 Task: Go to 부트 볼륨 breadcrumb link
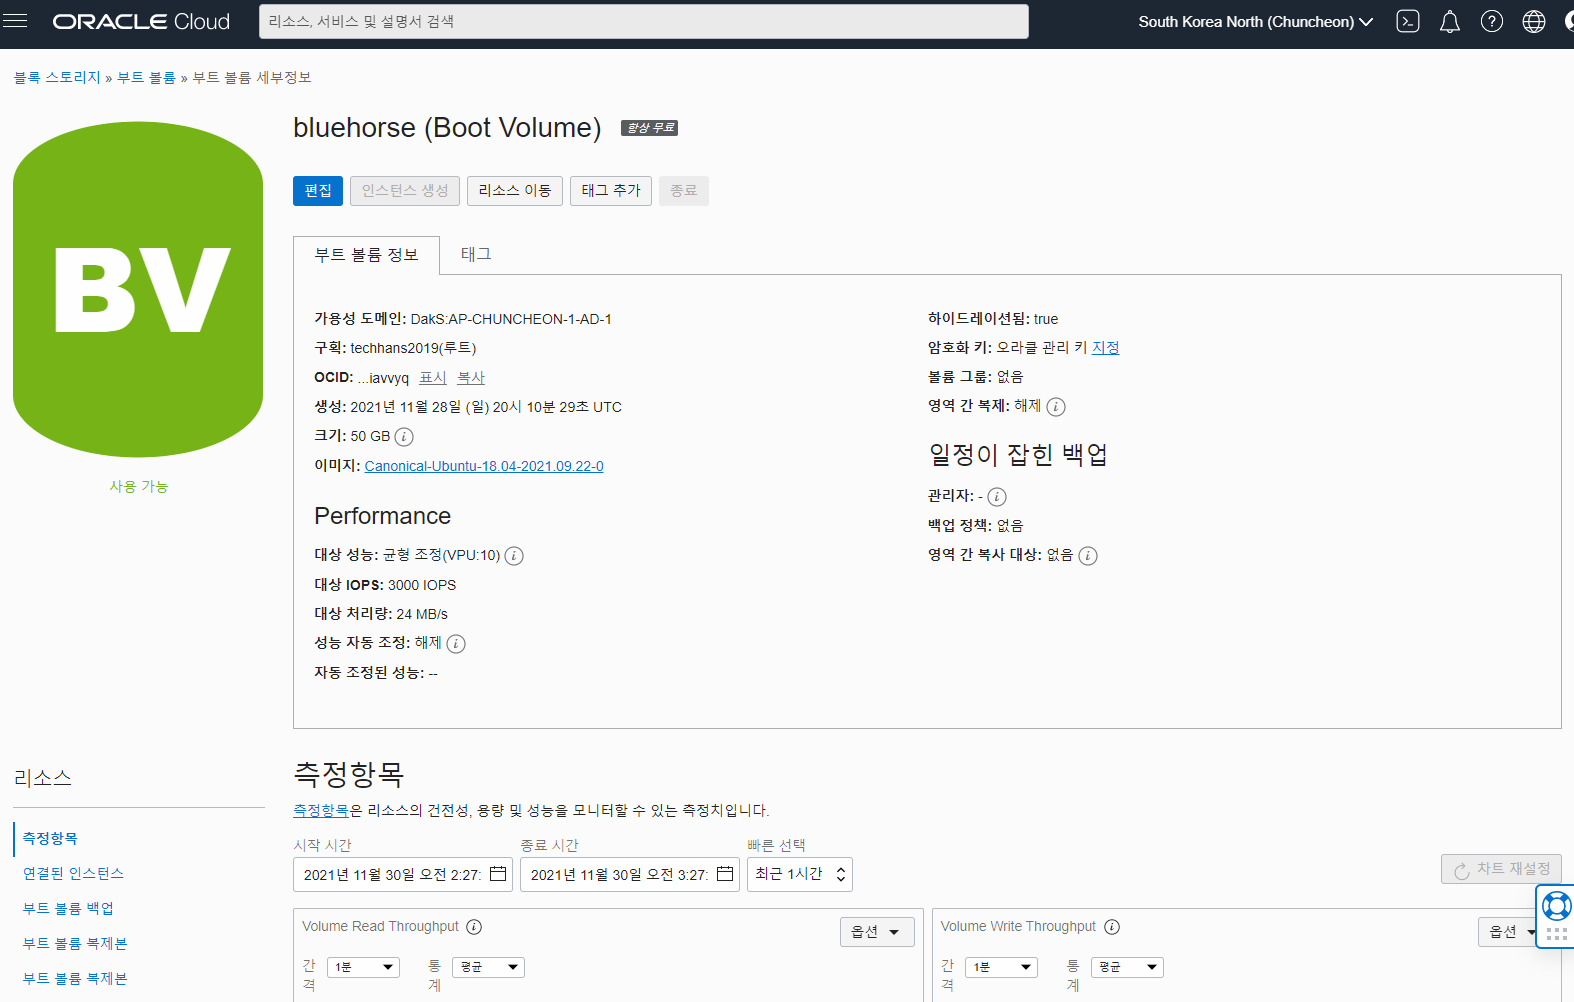(146, 78)
